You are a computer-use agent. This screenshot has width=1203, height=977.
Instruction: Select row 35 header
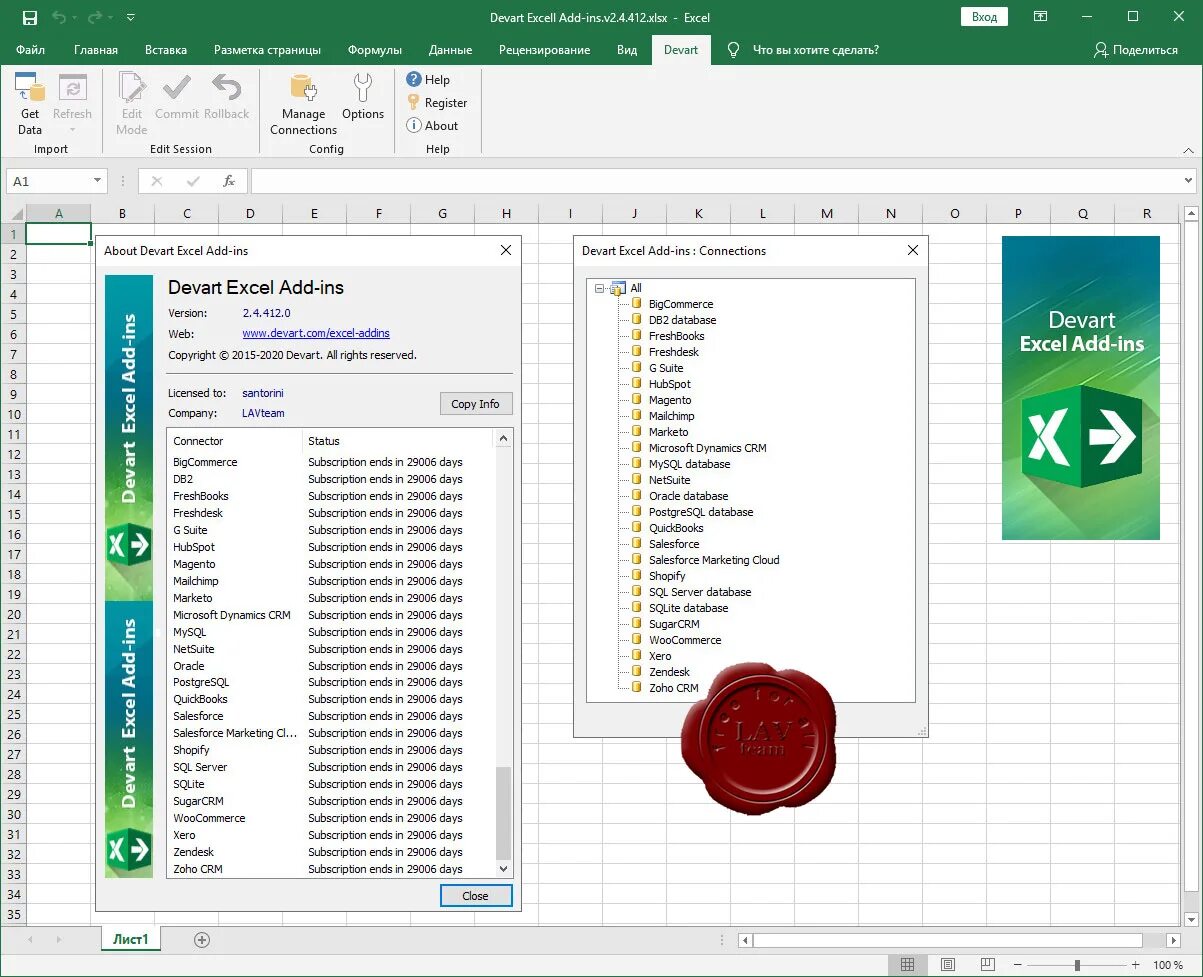point(13,915)
